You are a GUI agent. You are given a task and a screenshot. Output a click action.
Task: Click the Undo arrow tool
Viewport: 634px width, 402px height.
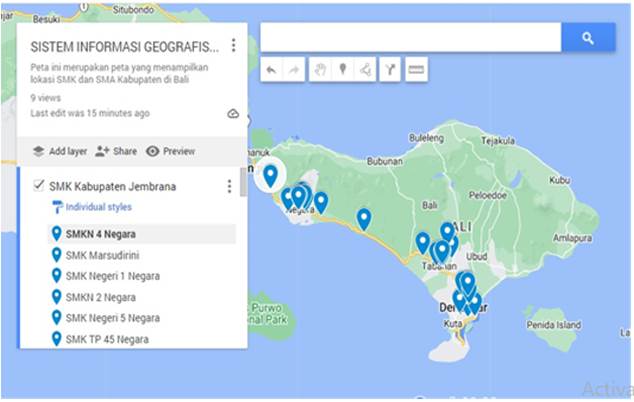click(x=271, y=70)
